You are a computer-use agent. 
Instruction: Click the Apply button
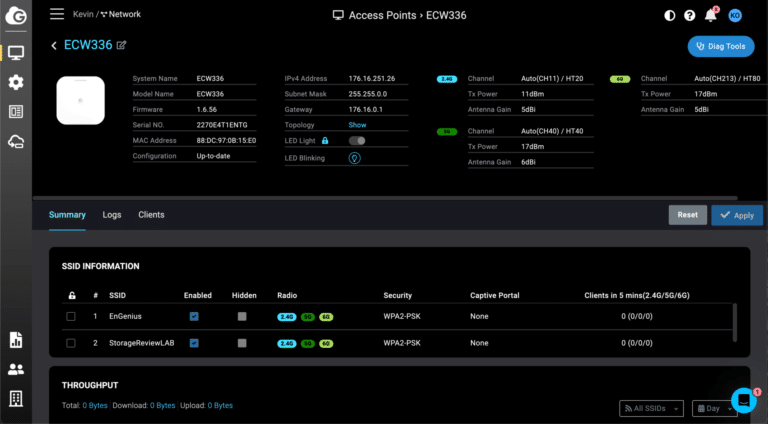[737, 215]
